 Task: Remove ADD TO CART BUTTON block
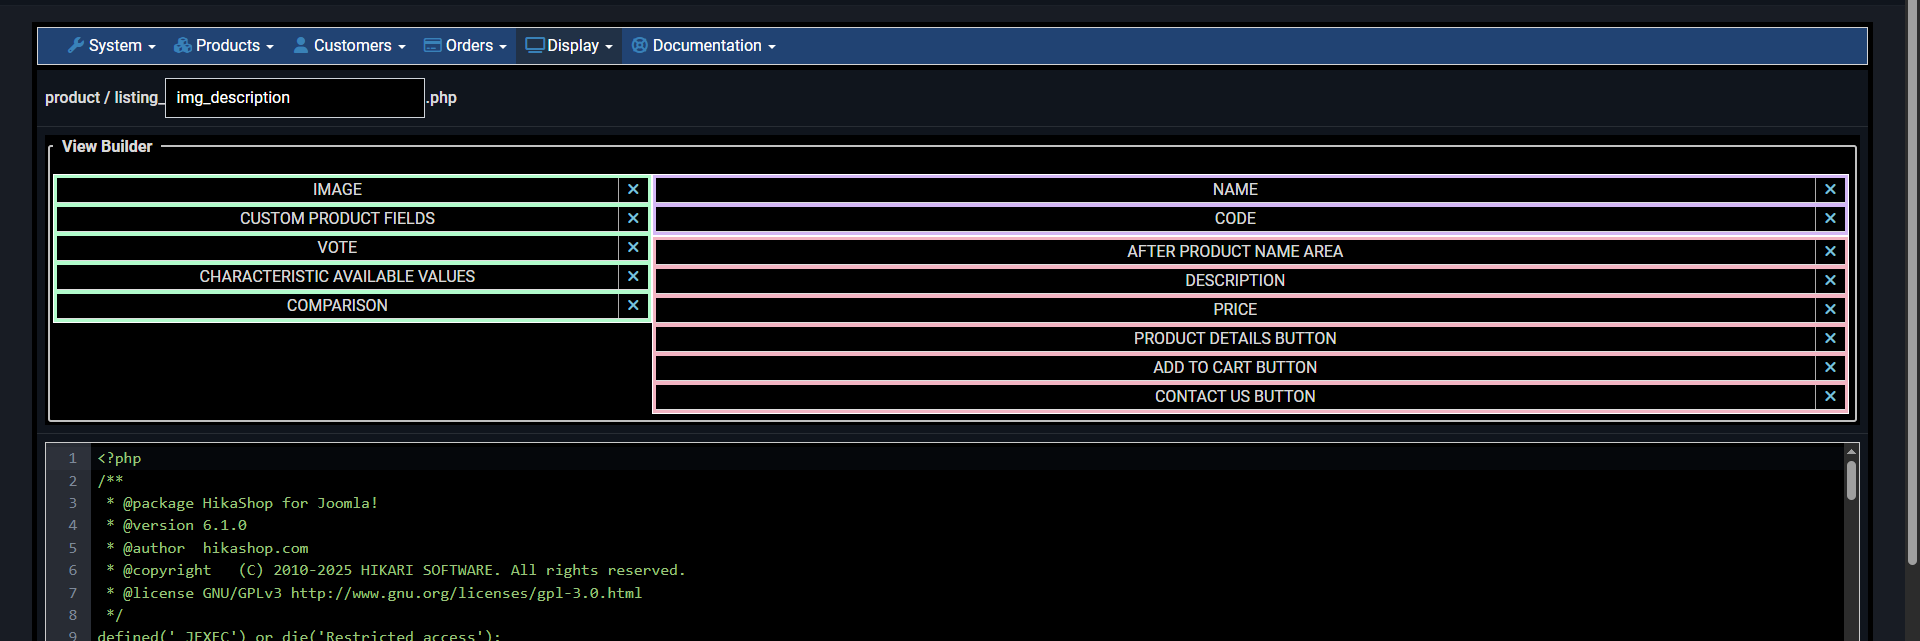coord(1830,368)
